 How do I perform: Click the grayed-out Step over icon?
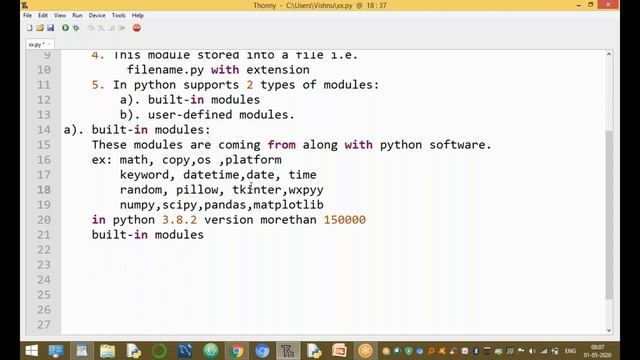point(90,28)
